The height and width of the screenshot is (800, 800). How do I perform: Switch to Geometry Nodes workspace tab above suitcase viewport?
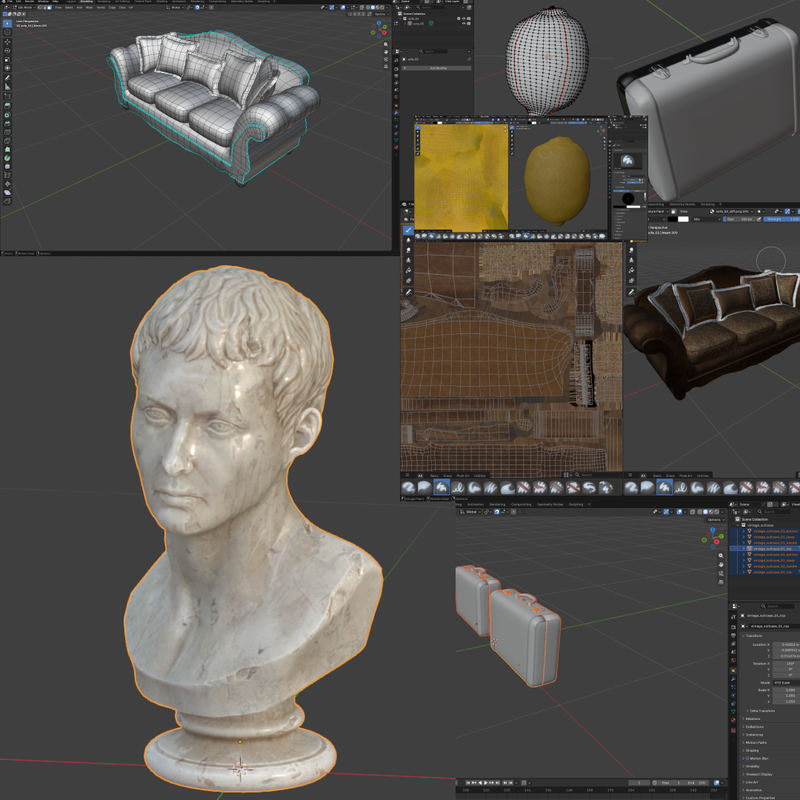[x=550, y=505]
